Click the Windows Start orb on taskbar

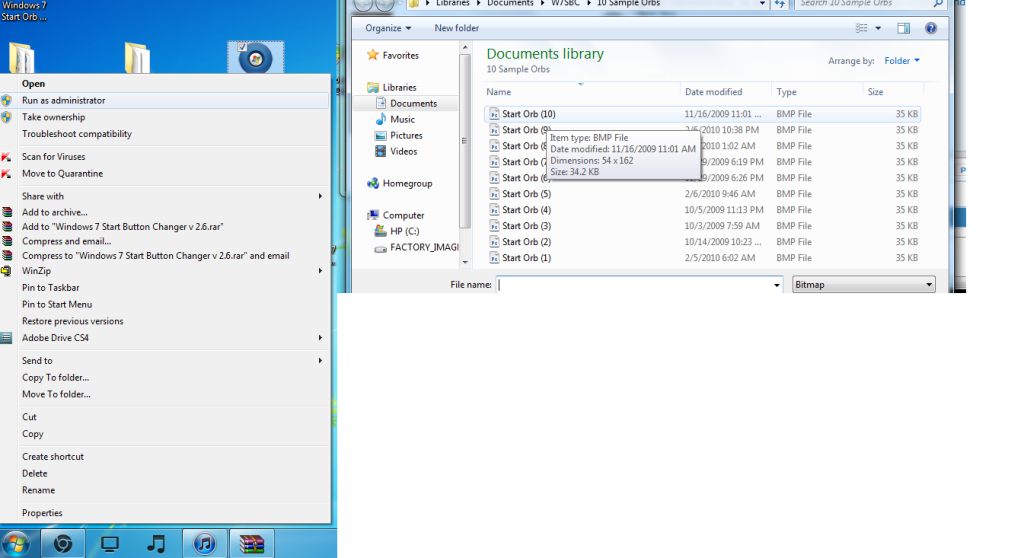coord(16,544)
